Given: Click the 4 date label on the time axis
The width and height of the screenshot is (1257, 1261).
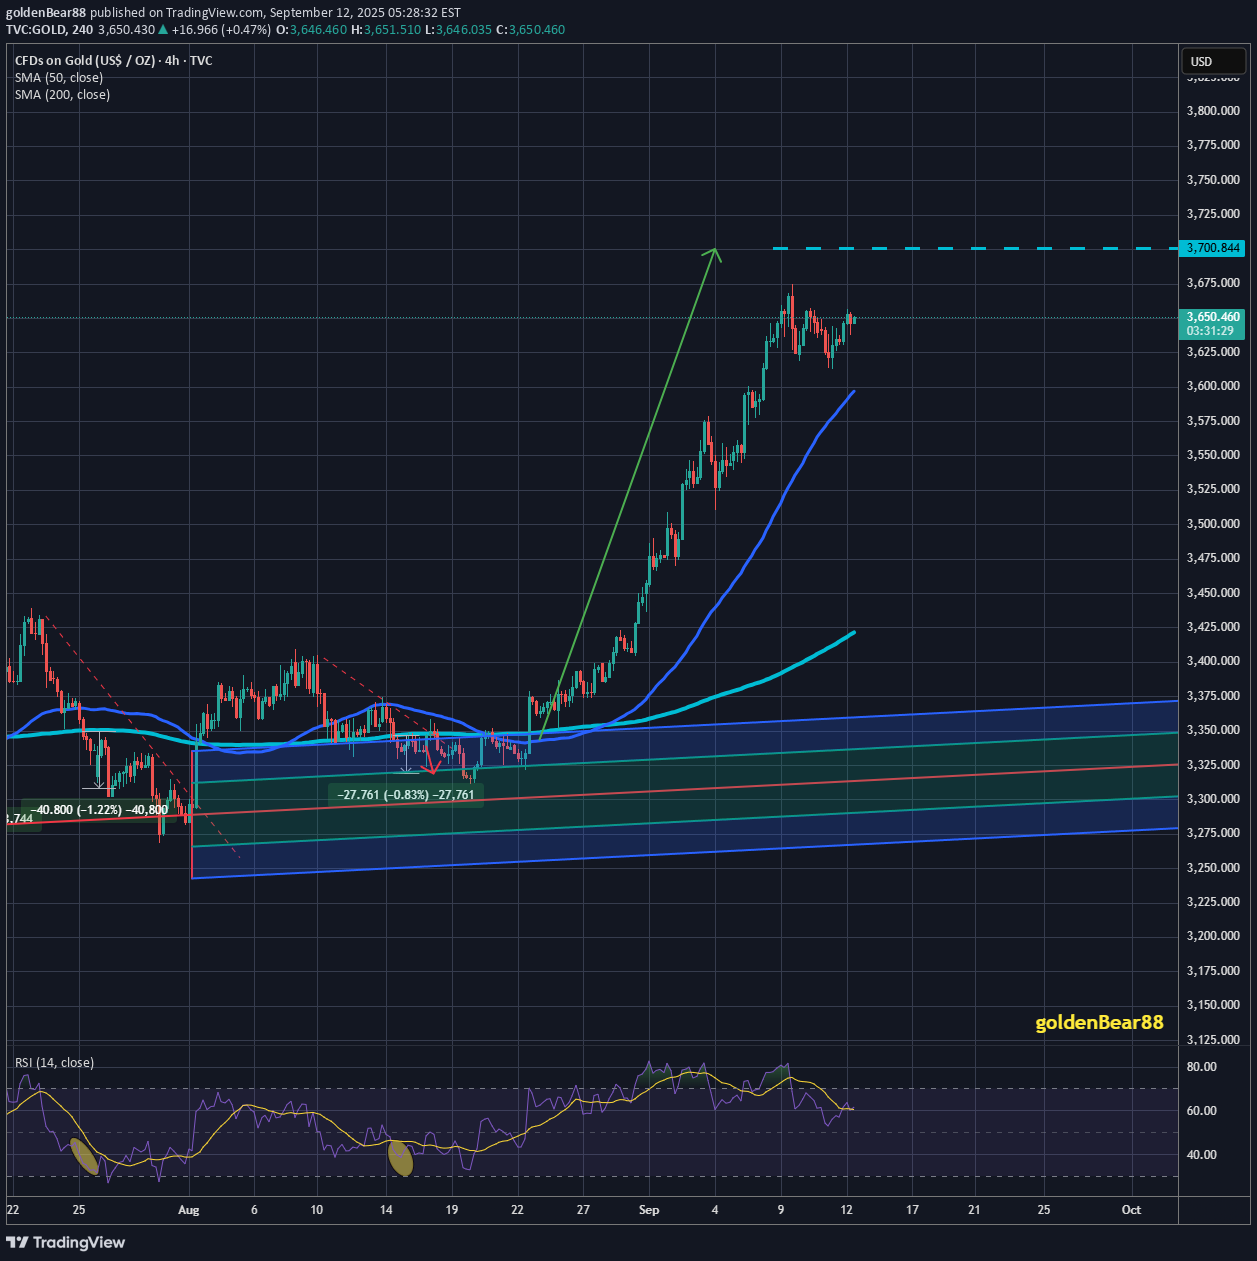Looking at the screenshot, I should (715, 1210).
